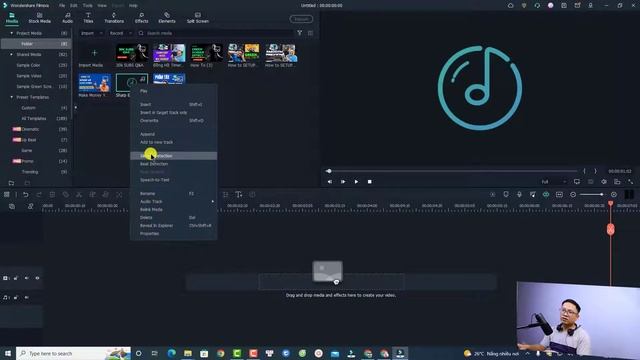
Task: Collapse the Project Media tree
Action: coord(11,33)
